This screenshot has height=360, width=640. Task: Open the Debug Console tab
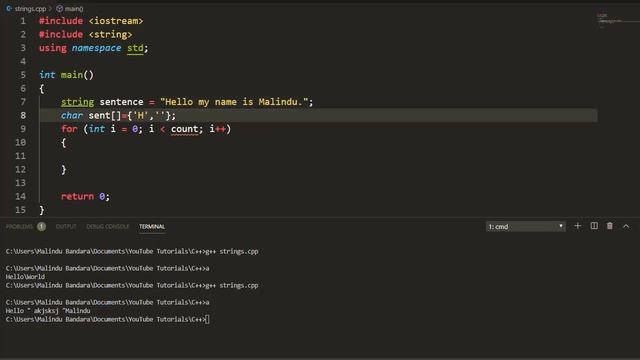pos(108,227)
